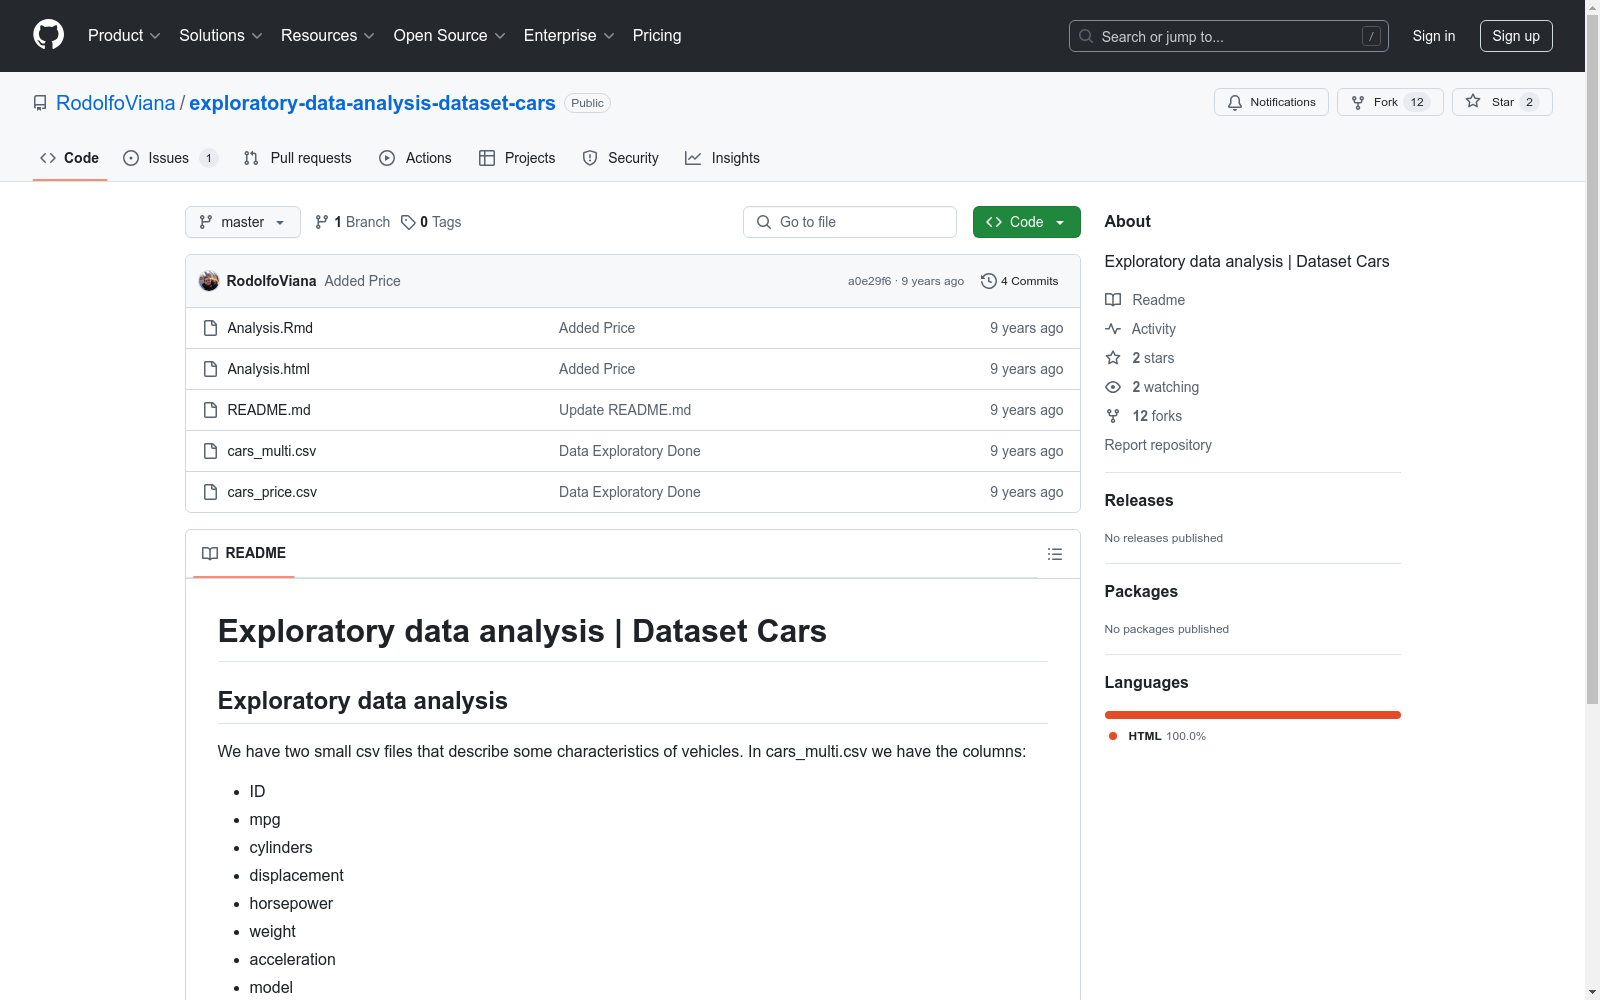The width and height of the screenshot is (1600, 1000).
Task: Click the Notifications bell button
Action: click(1271, 102)
